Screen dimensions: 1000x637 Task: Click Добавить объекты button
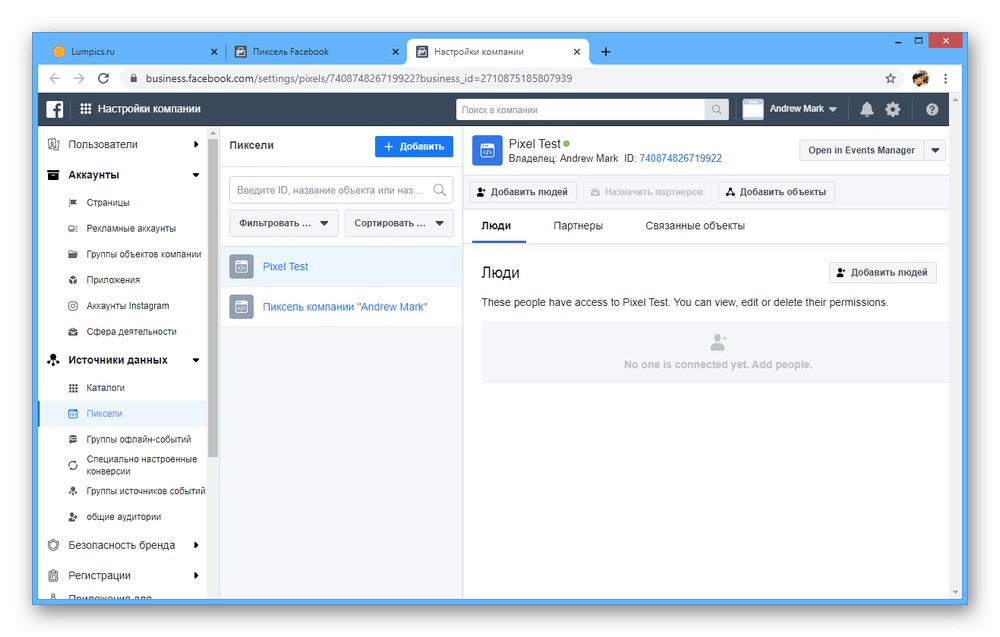coord(776,192)
